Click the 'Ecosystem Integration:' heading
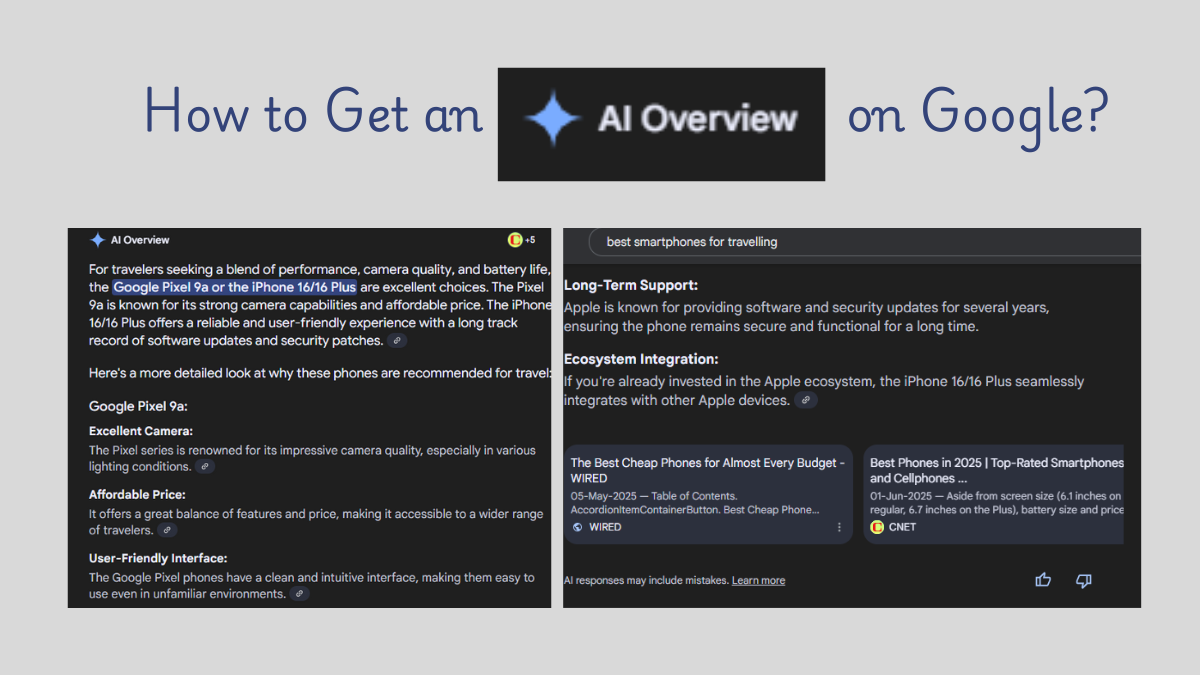The height and width of the screenshot is (675, 1200). [641, 359]
